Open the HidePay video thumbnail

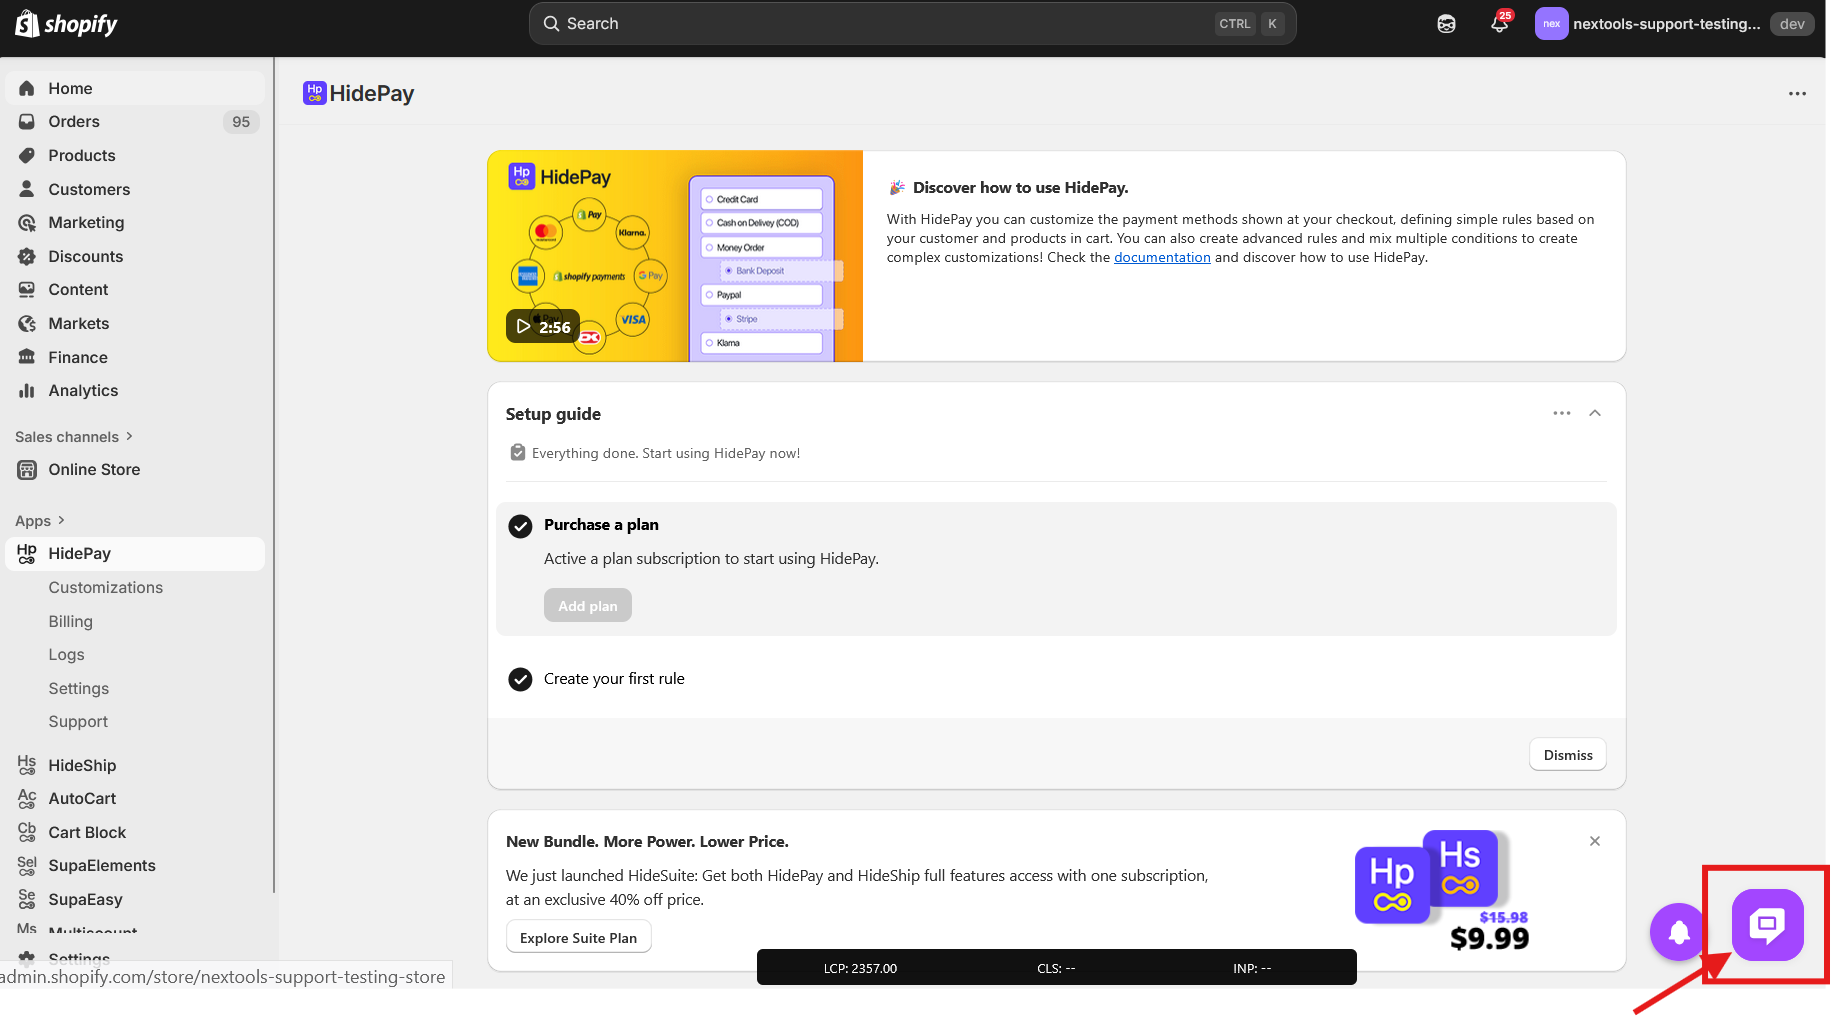click(675, 256)
